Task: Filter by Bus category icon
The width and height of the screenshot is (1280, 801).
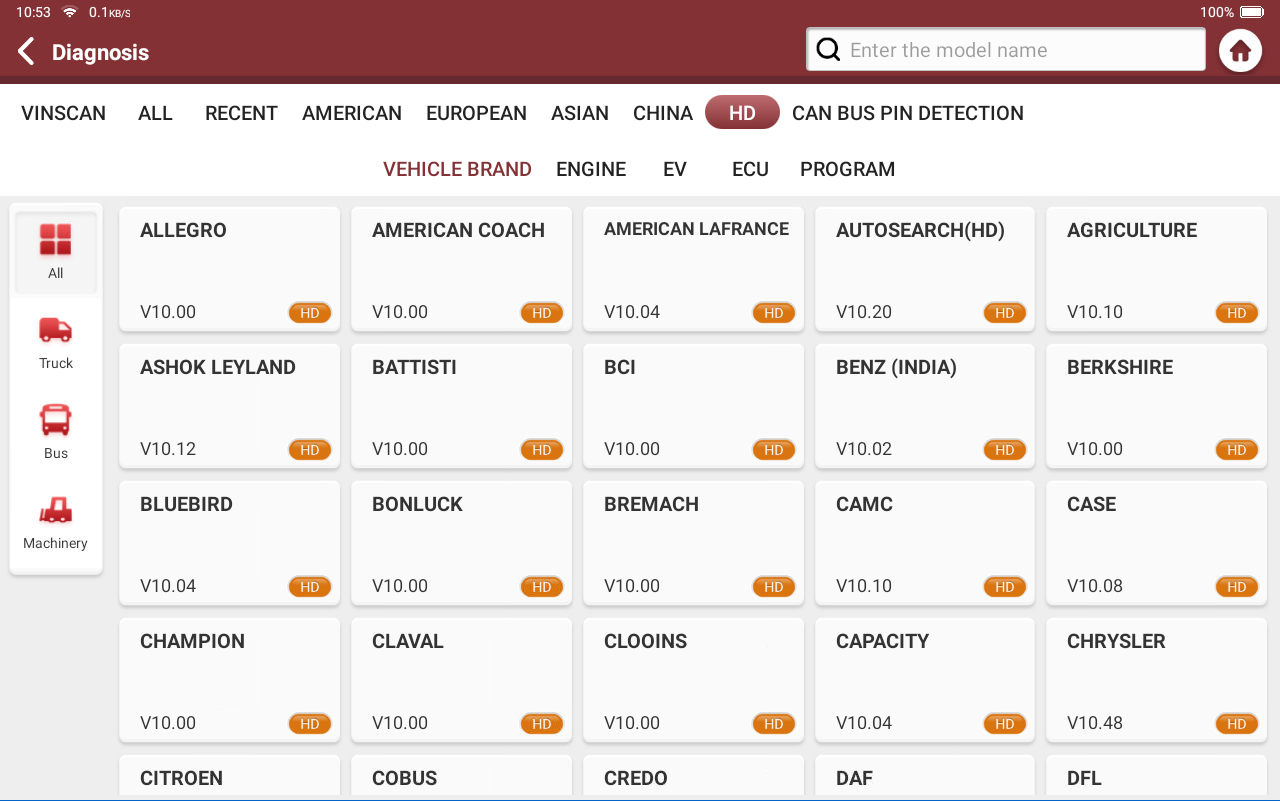Action: click(x=56, y=432)
